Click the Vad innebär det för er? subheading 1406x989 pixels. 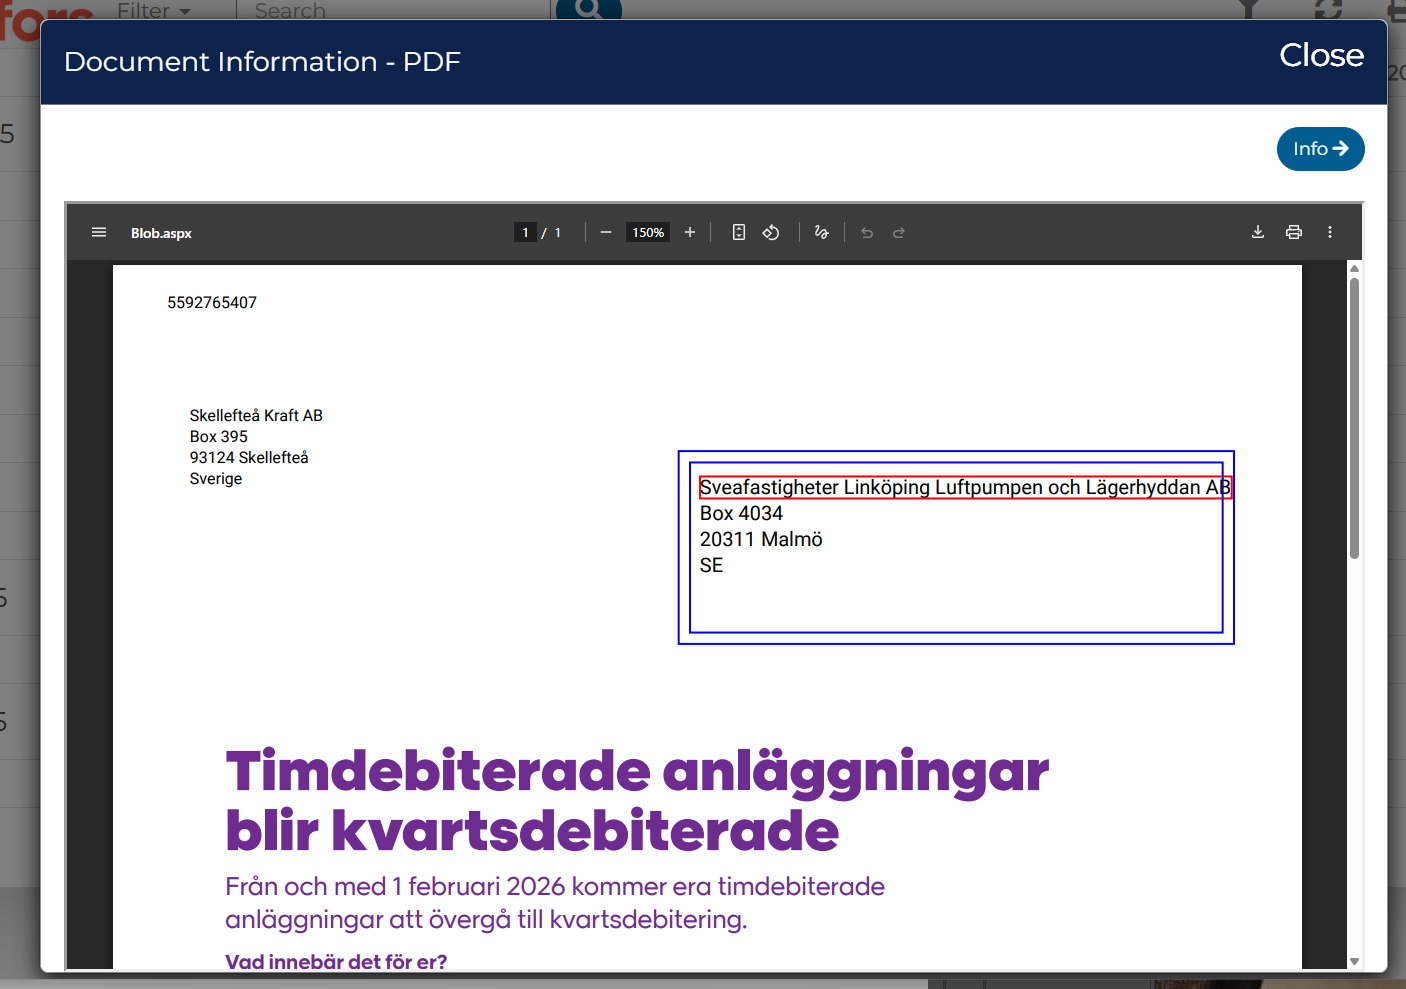click(x=336, y=962)
